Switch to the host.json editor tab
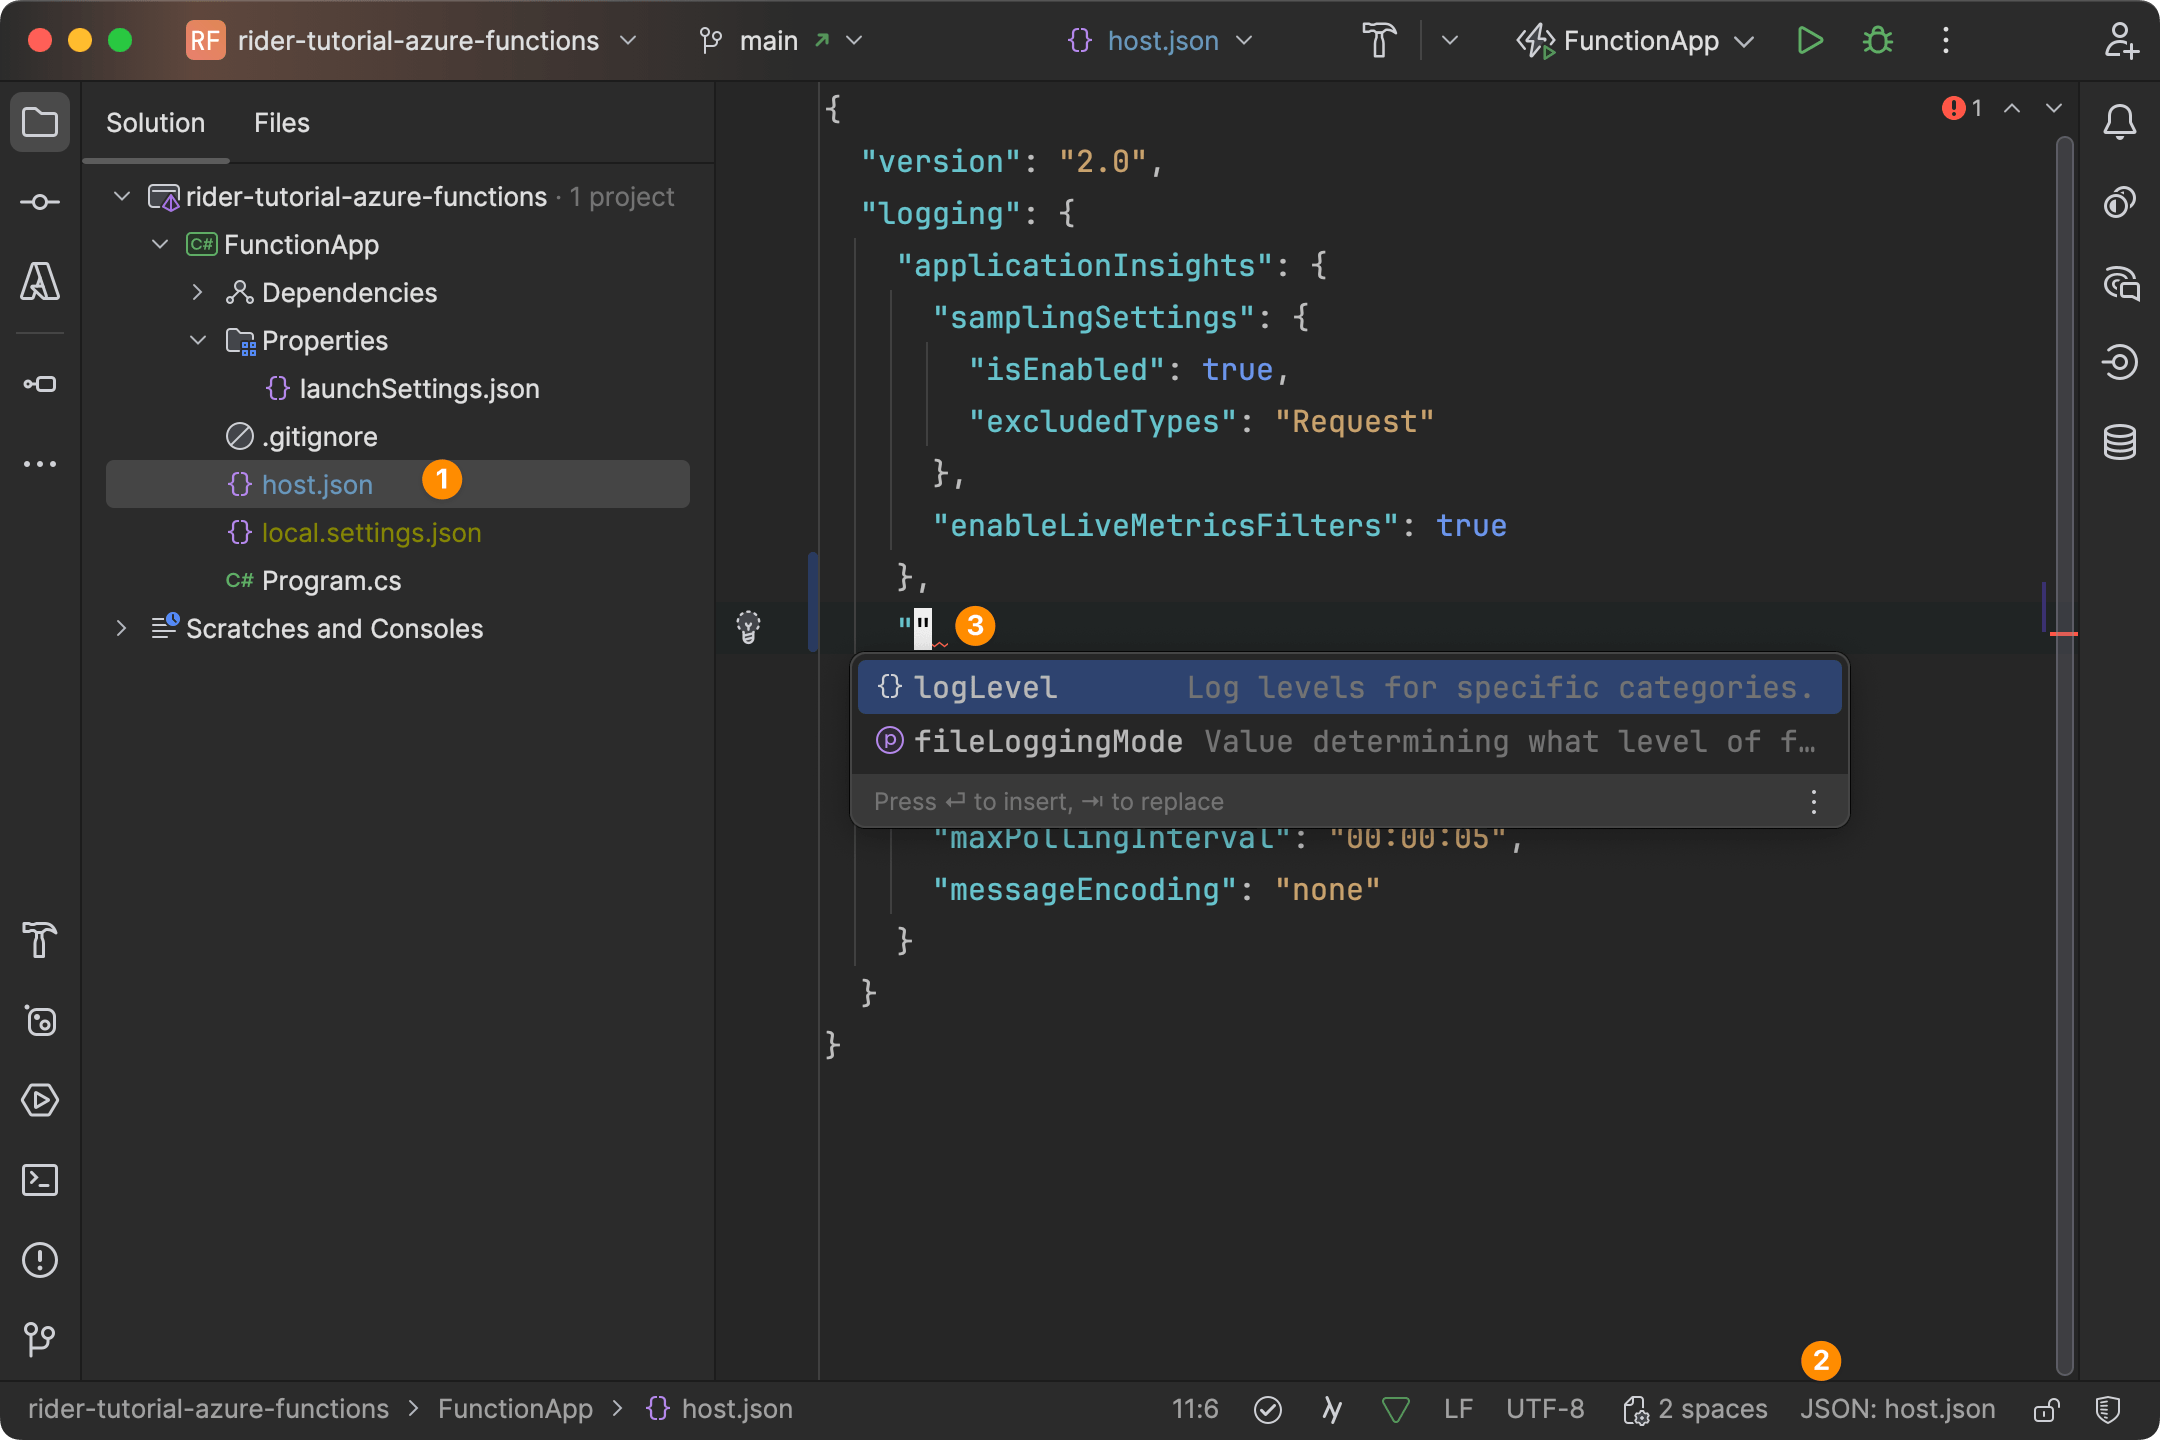2160x1440 pixels. (x=1161, y=40)
